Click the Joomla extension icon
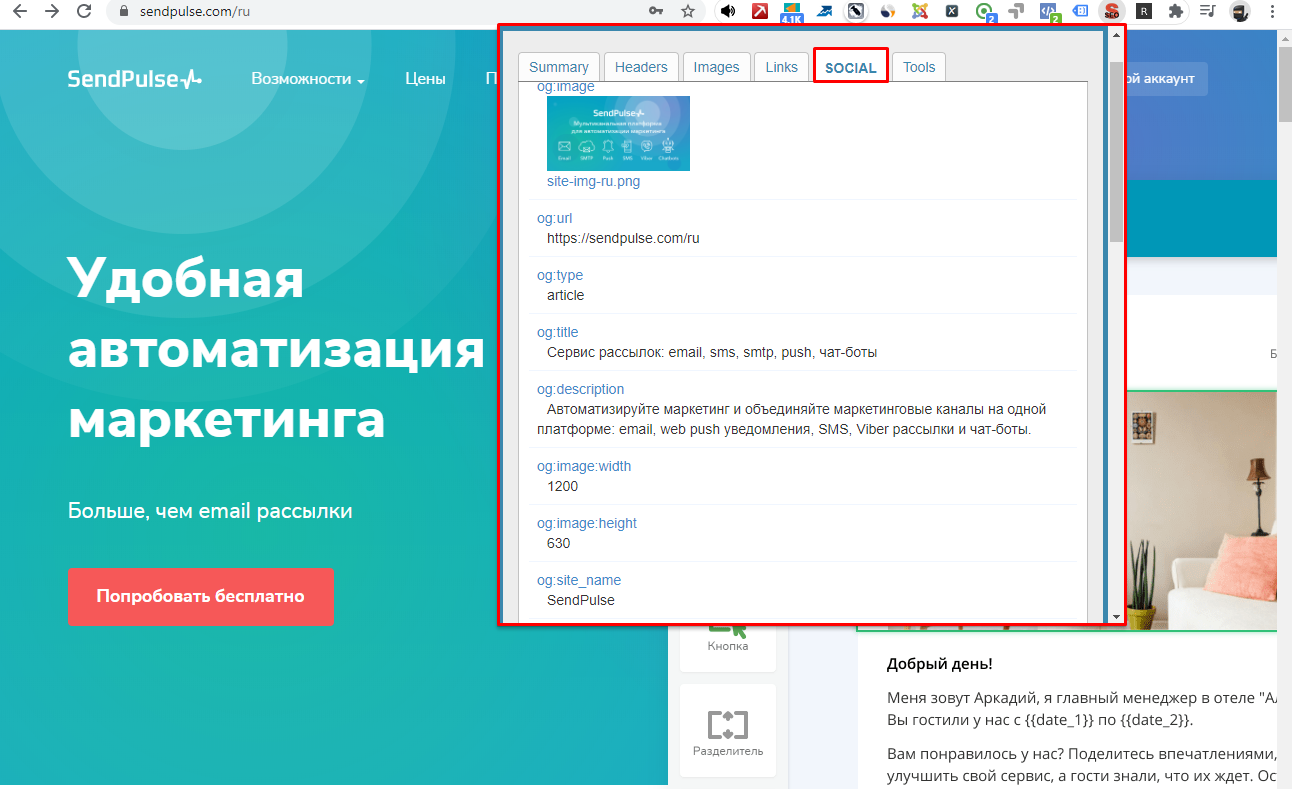The height and width of the screenshot is (789, 1292). click(920, 12)
